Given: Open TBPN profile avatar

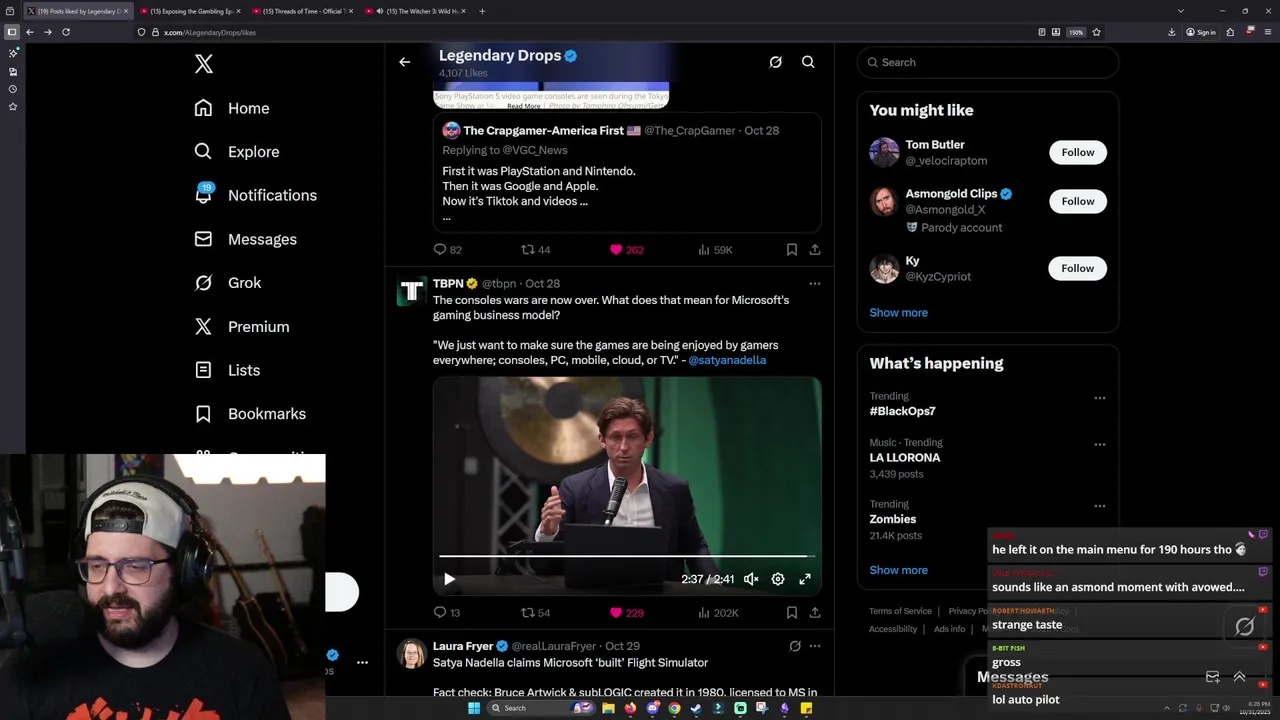Looking at the screenshot, I should (x=411, y=291).
